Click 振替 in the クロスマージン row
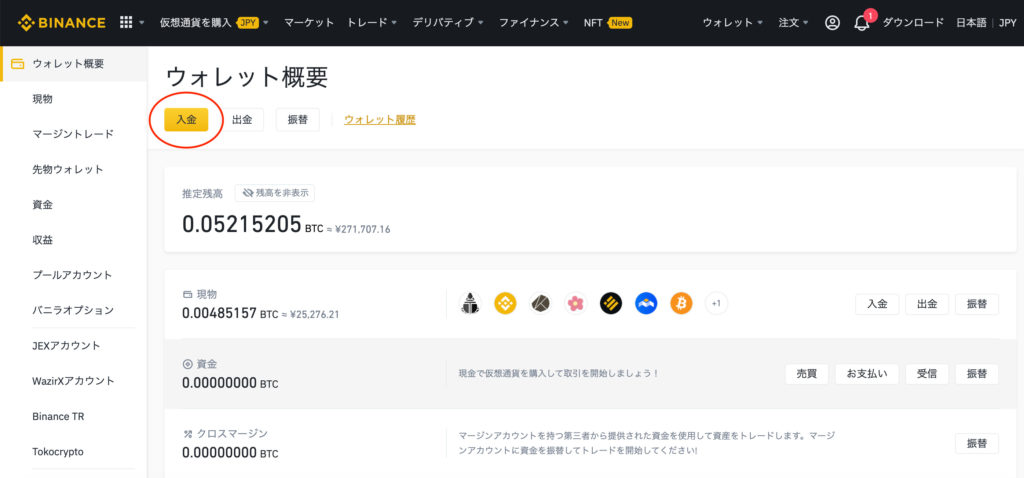The image size is (1024, 478). (x=977, y=443)
